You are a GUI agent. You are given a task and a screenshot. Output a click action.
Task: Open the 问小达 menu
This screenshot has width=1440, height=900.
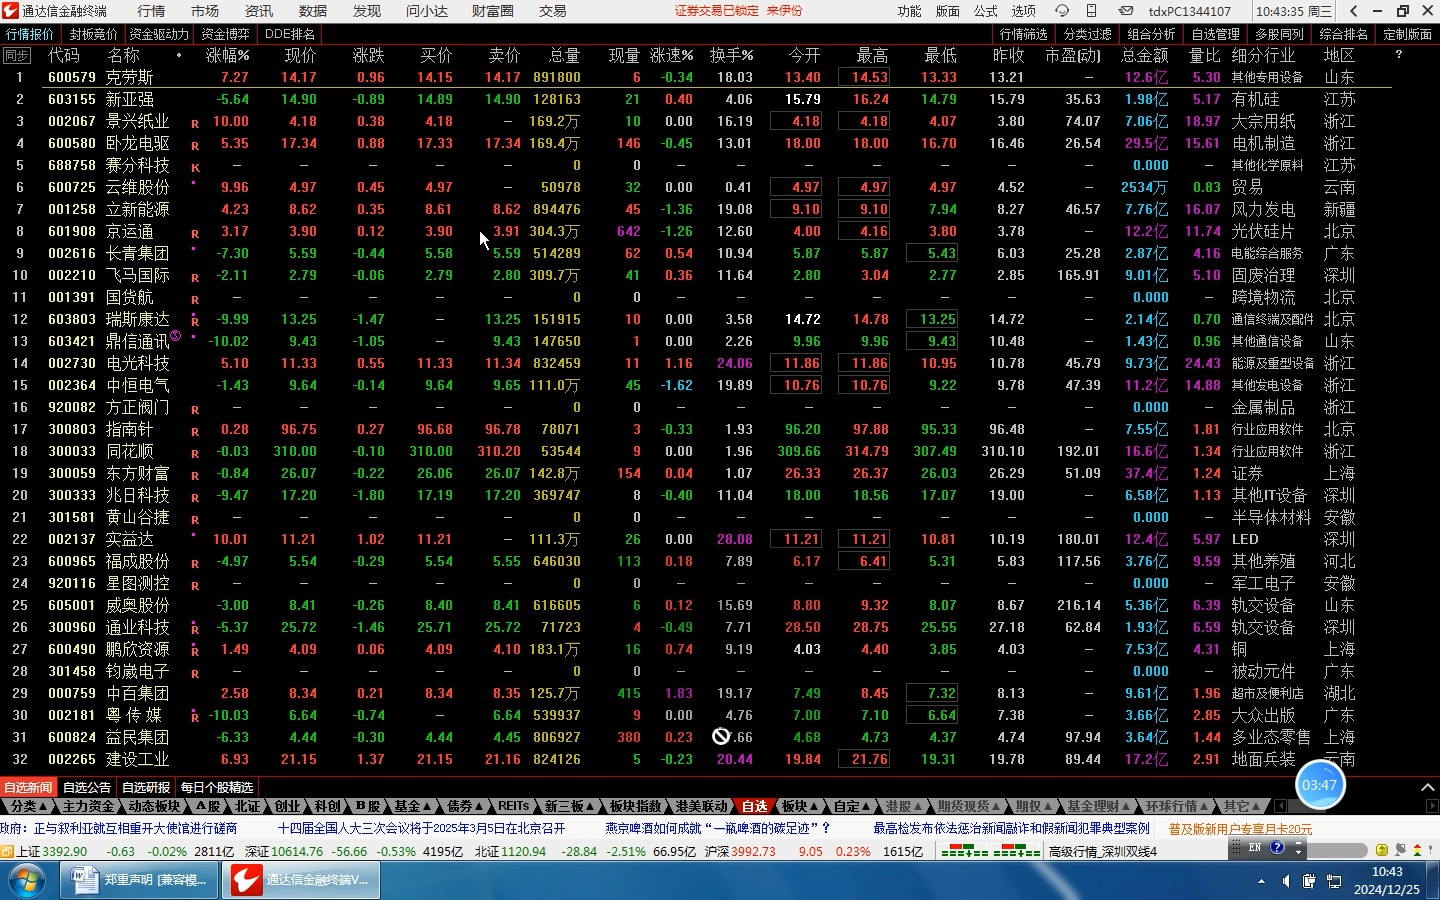coord(427,11)
